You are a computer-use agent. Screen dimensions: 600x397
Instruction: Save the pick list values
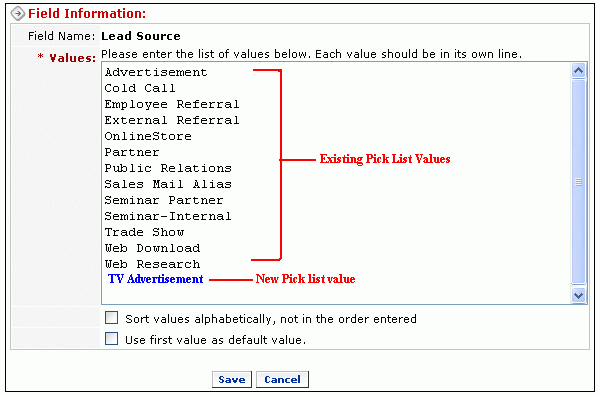(232, 379)
